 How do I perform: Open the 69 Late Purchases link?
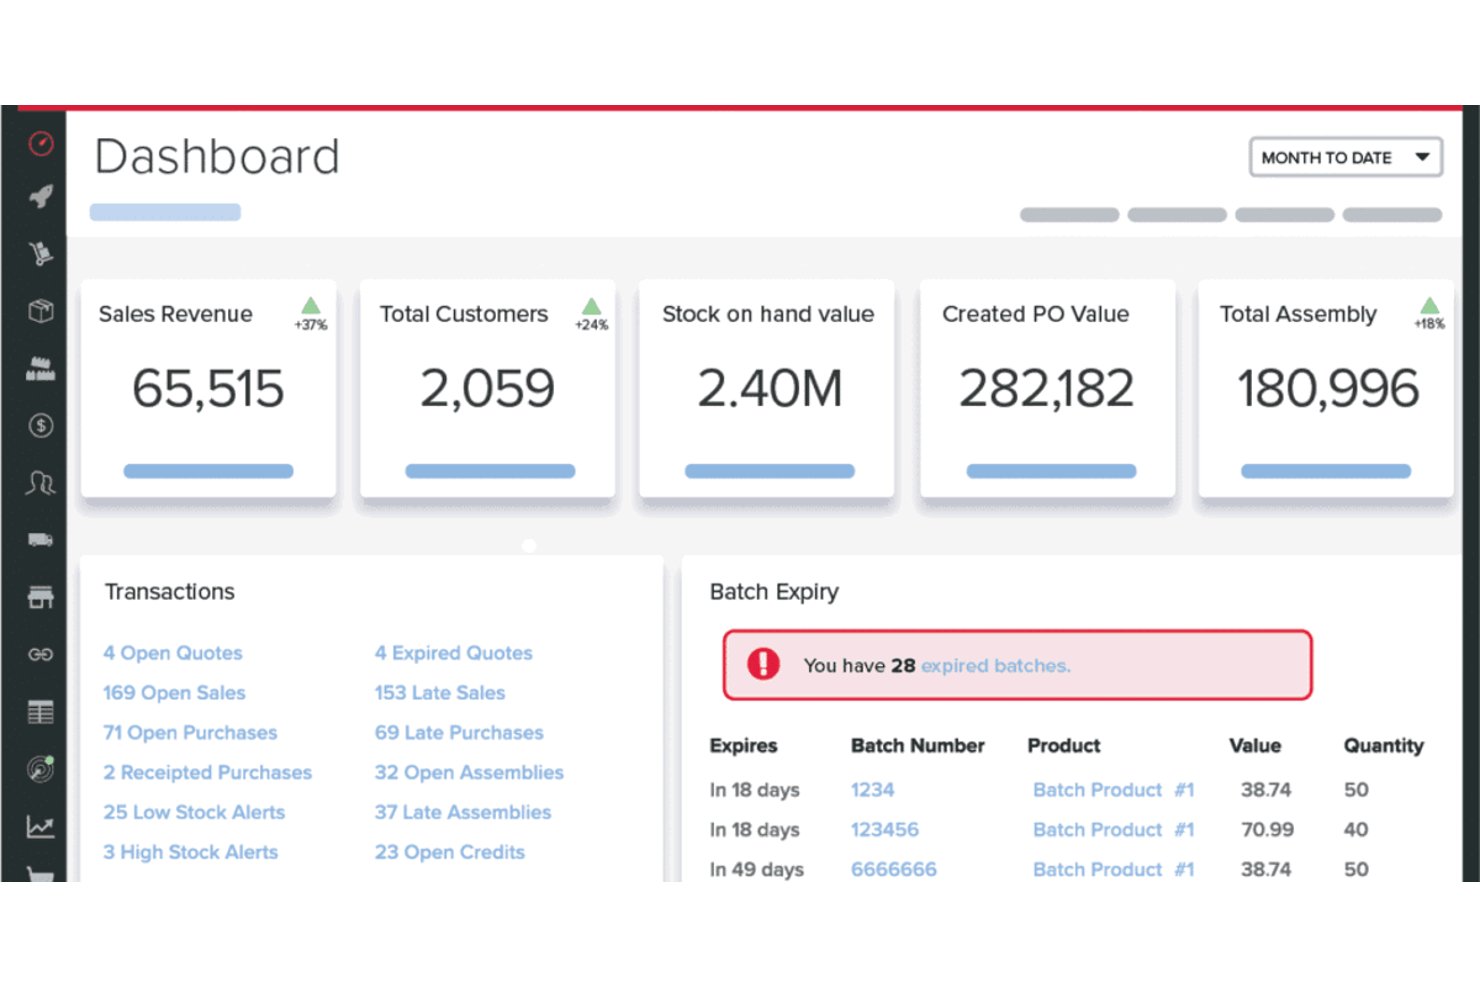459,733
